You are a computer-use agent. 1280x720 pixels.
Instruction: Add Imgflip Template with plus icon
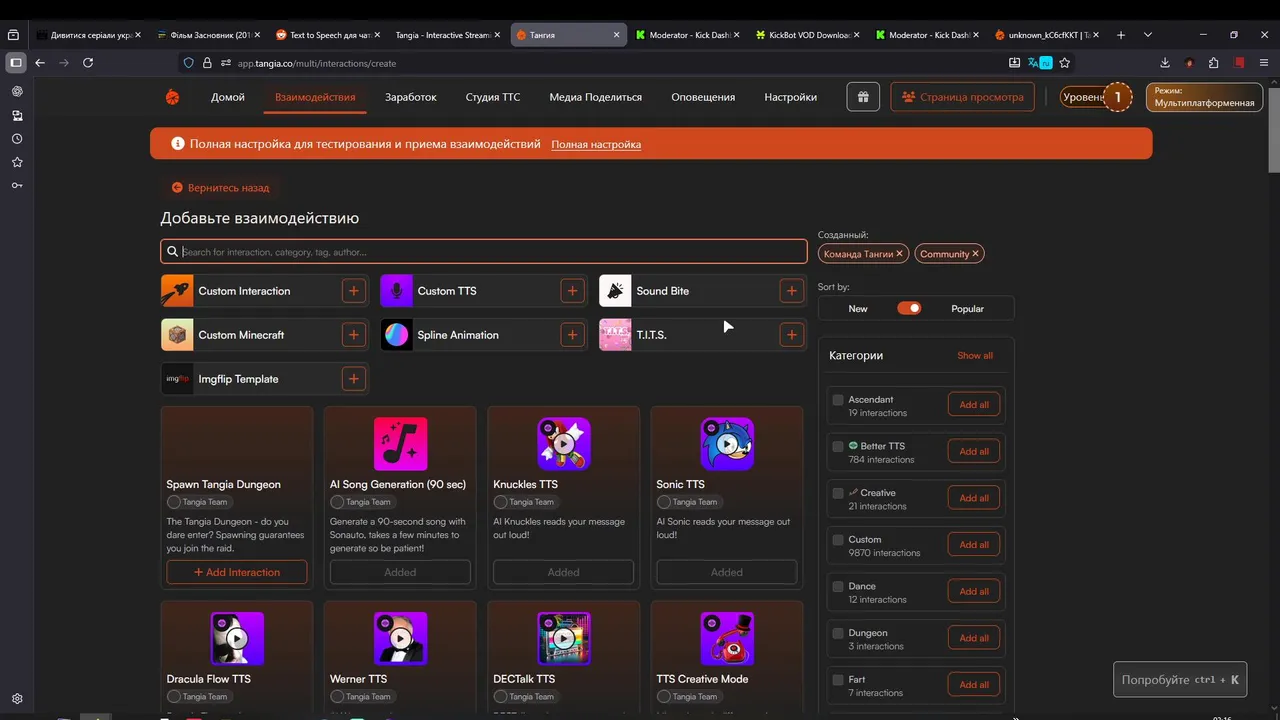point(353,379)
